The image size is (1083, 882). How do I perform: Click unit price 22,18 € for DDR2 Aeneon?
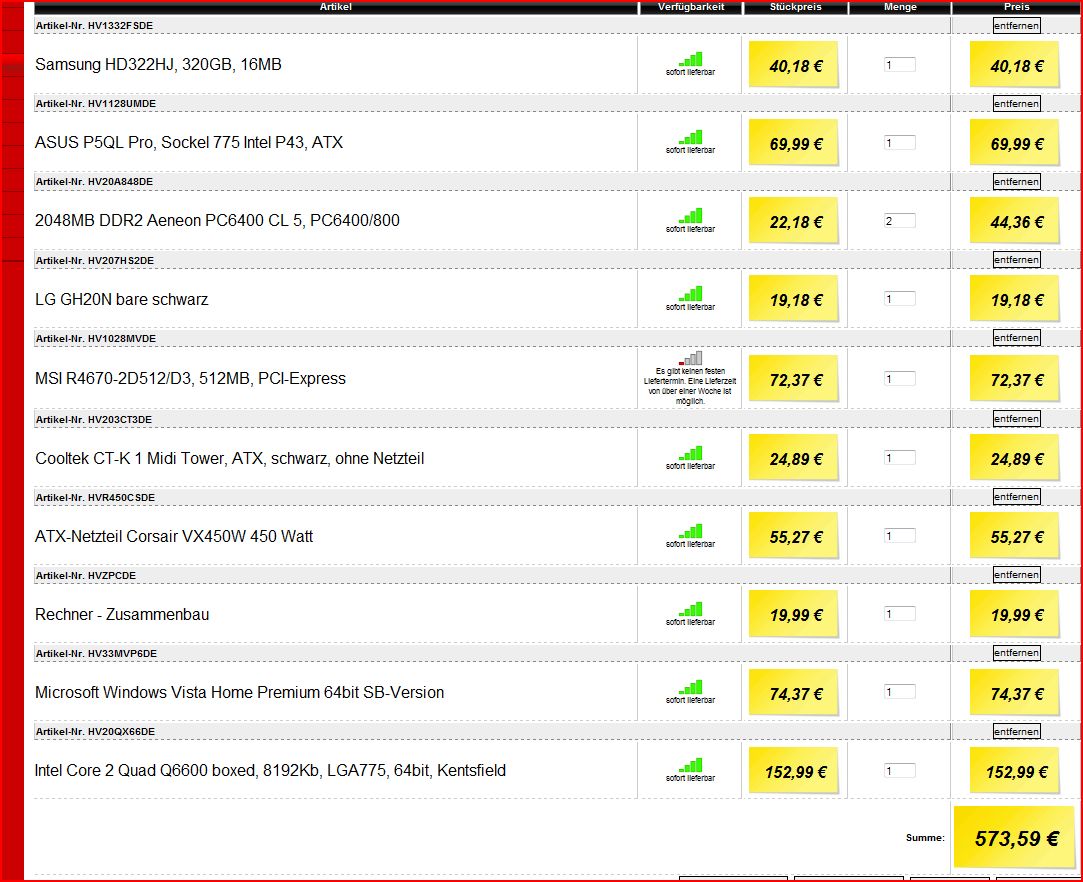(794, 221)
